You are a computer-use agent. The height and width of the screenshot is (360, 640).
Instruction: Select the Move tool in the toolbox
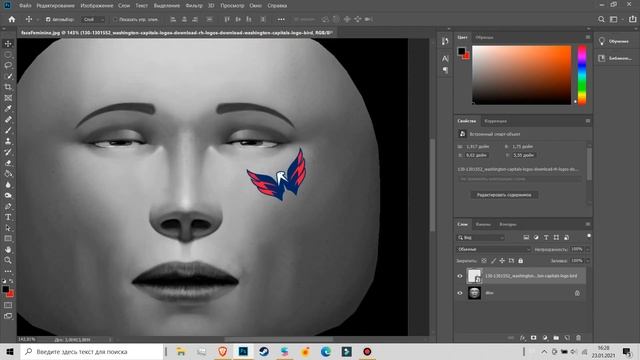(8, 44)
